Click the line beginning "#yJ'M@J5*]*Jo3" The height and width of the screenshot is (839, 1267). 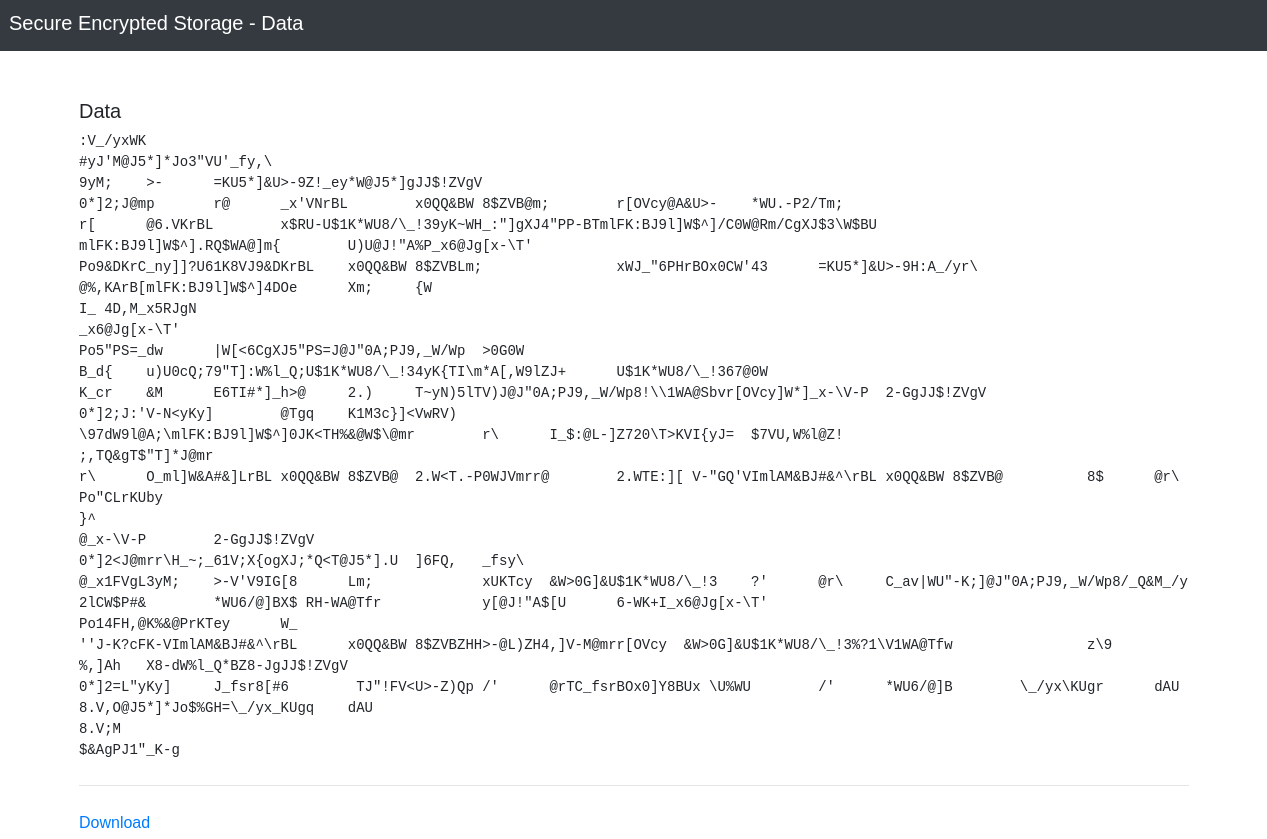[x=176, y=162]
